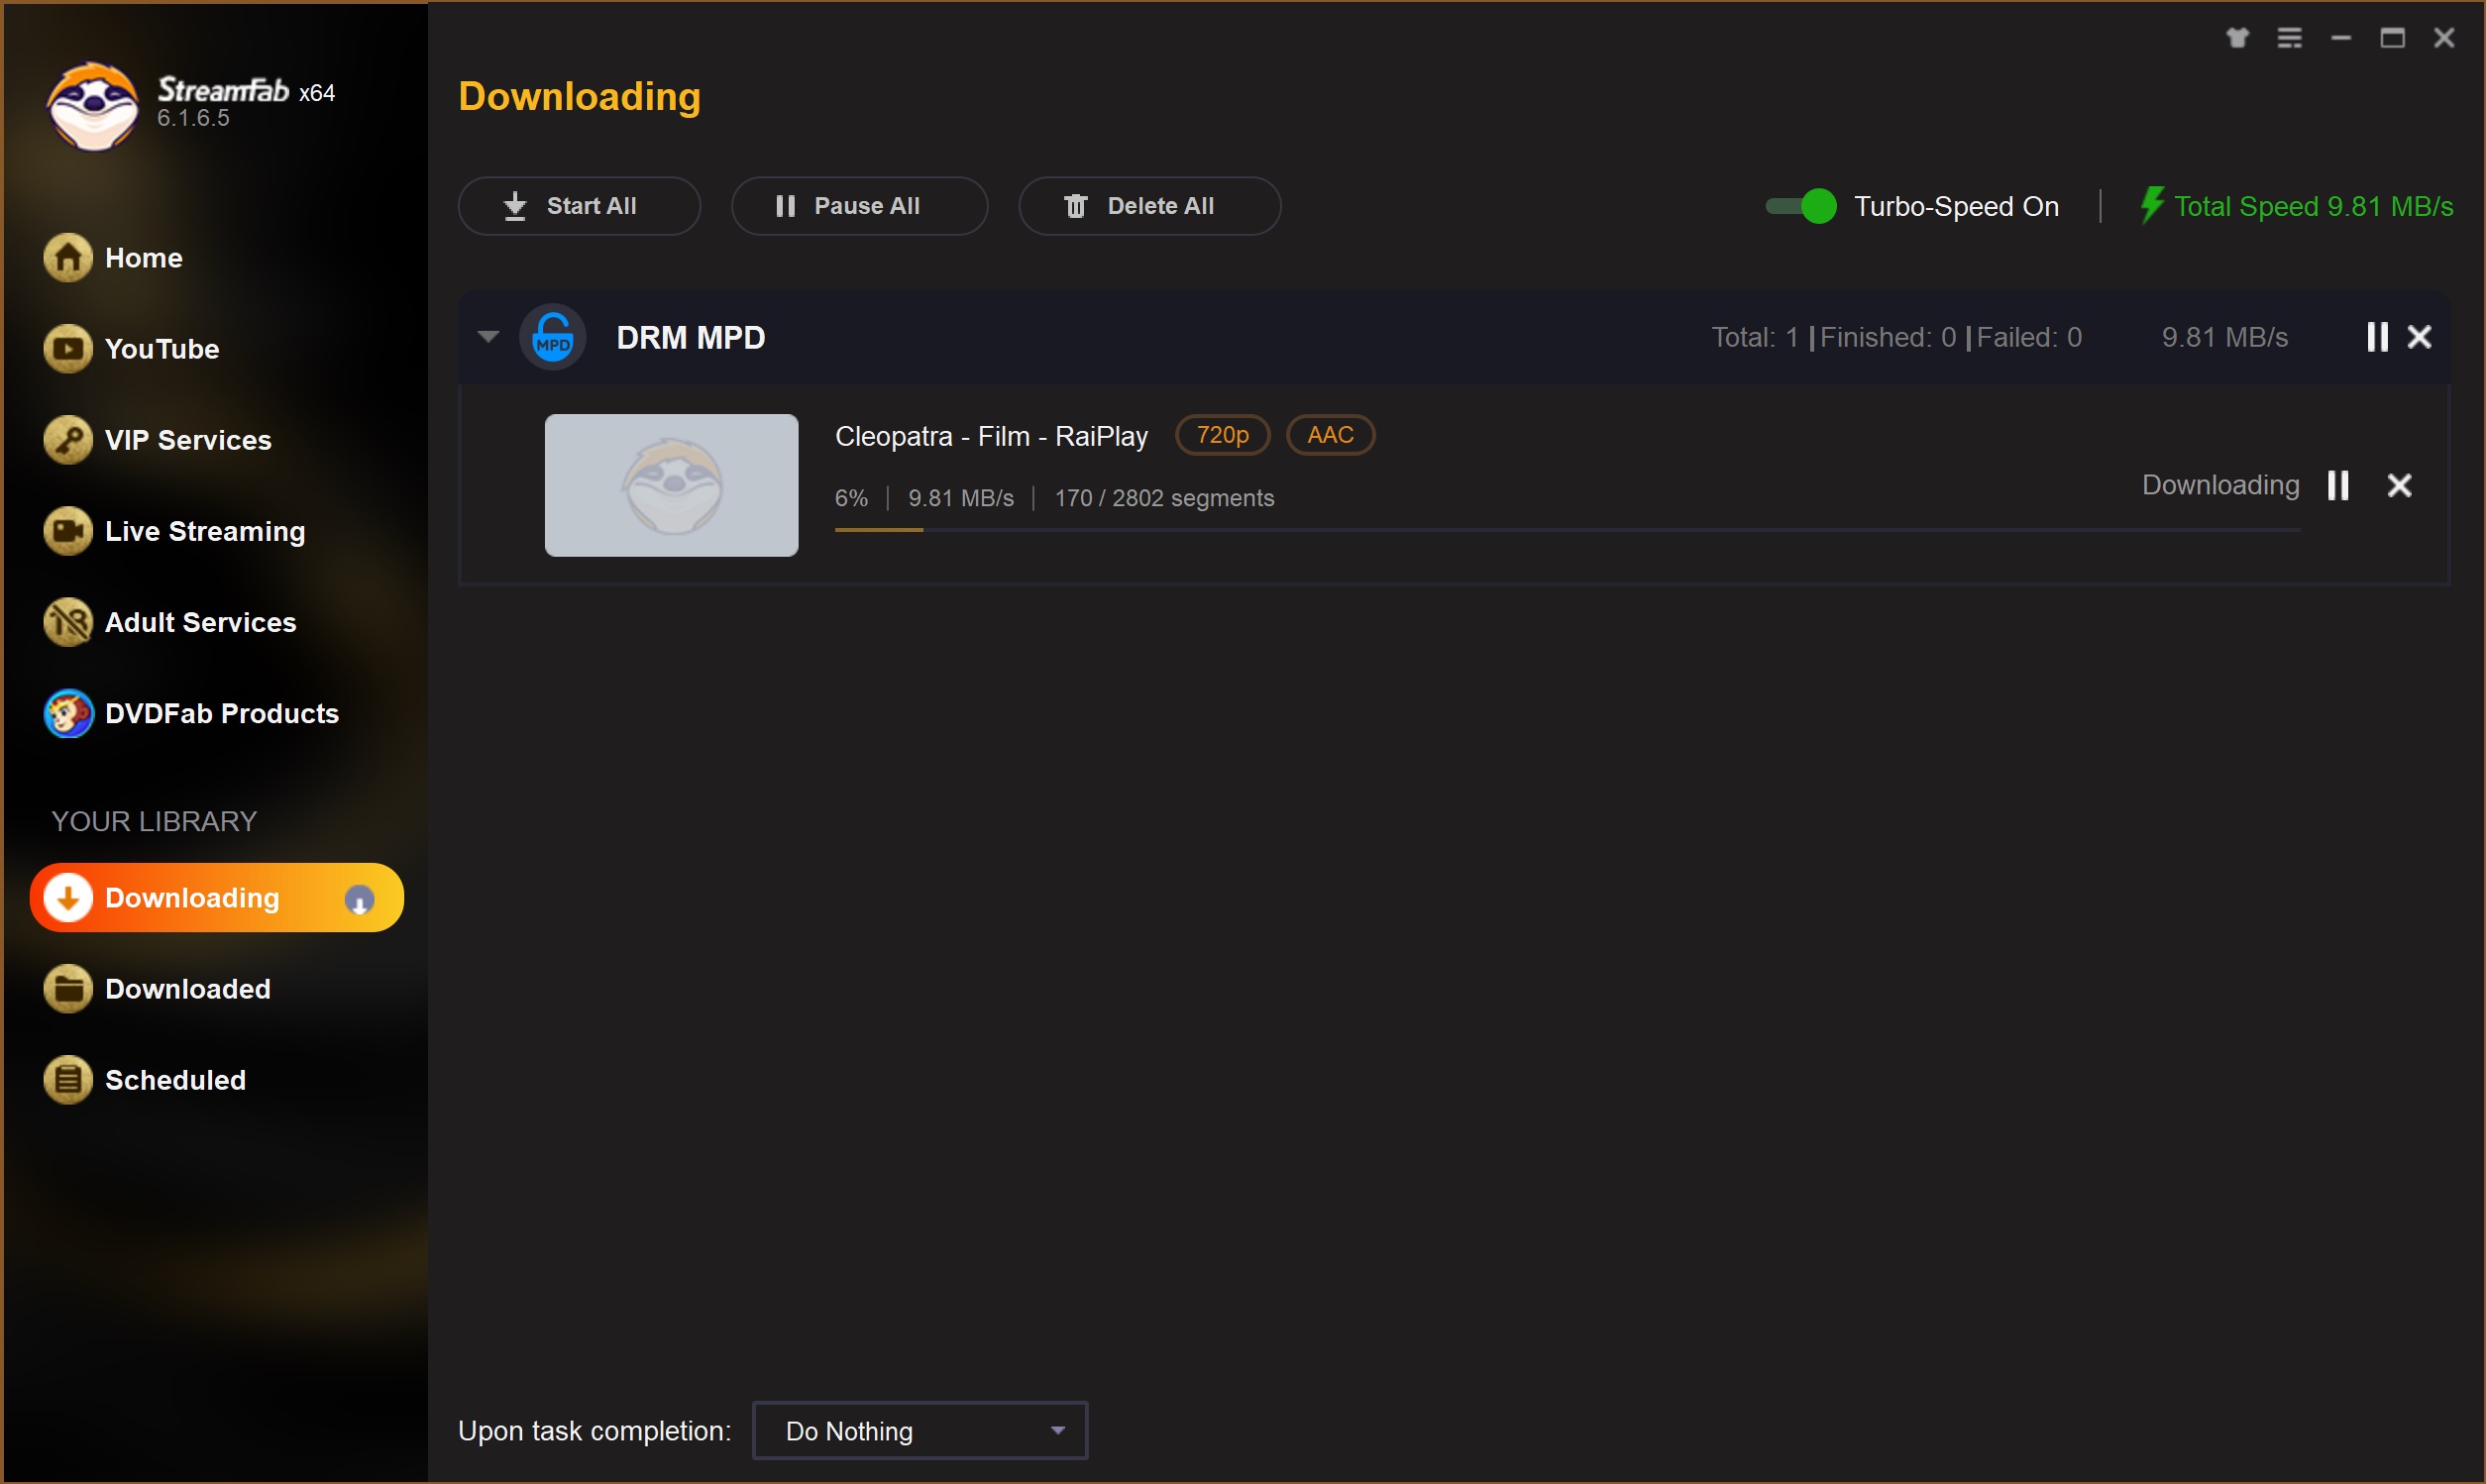The height and width of the screenshot is (1484, 2486).
Task: Click the Delete All button
Action: (x=1149, y=206)
